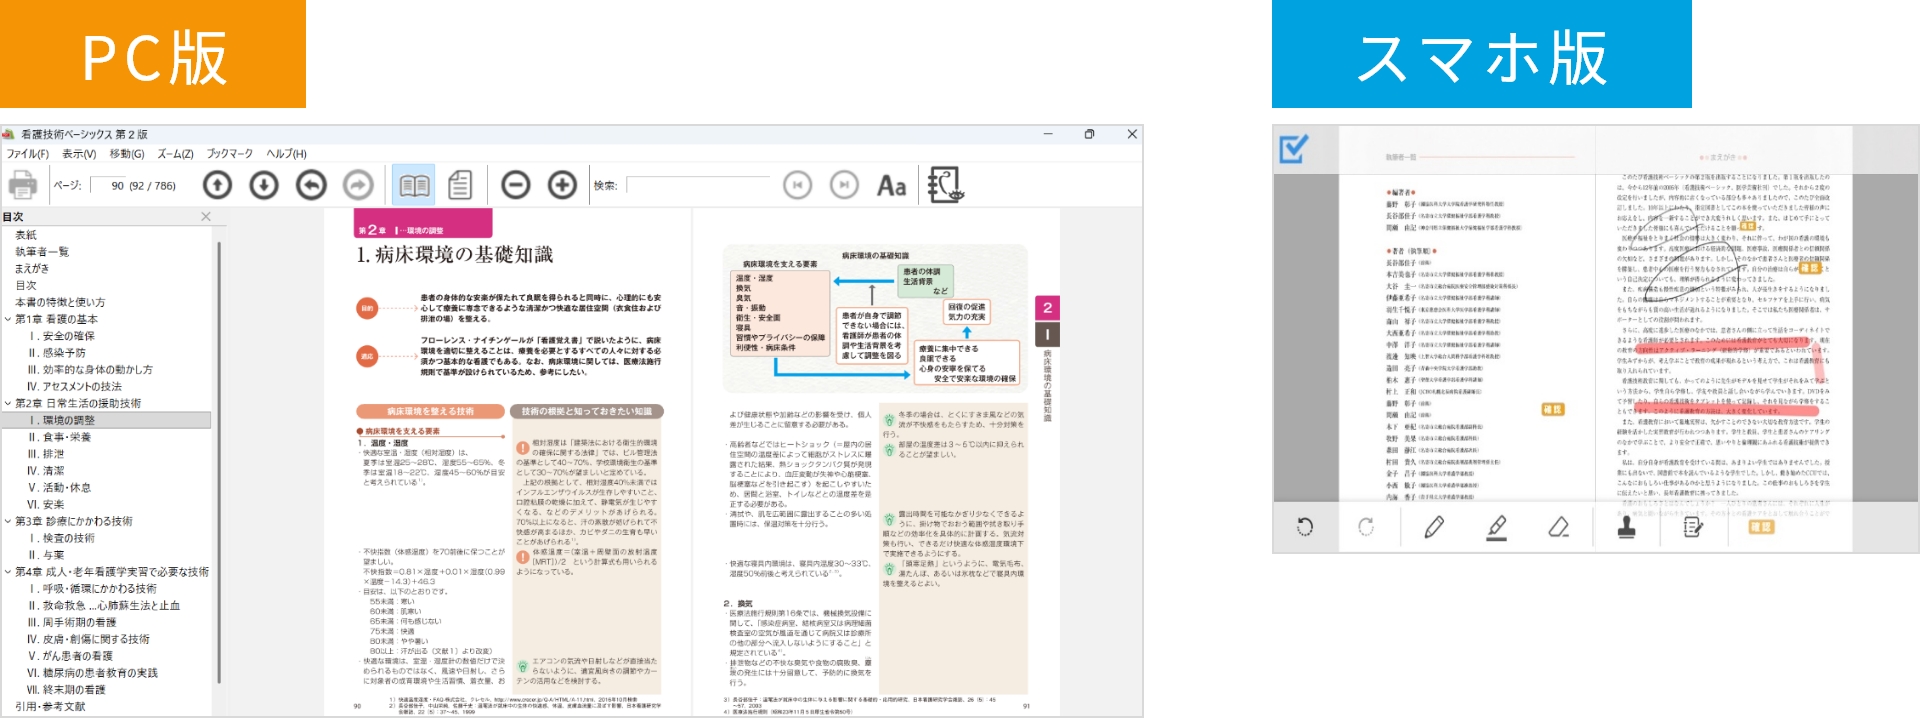This screenshot has width=1920, height=718.
Task: Open the ブックマーク menu
Action: tap(230, 154)
